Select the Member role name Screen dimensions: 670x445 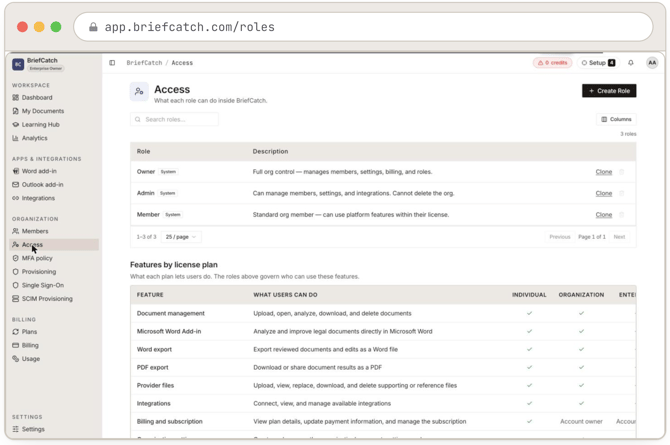(x=148, y=215)
